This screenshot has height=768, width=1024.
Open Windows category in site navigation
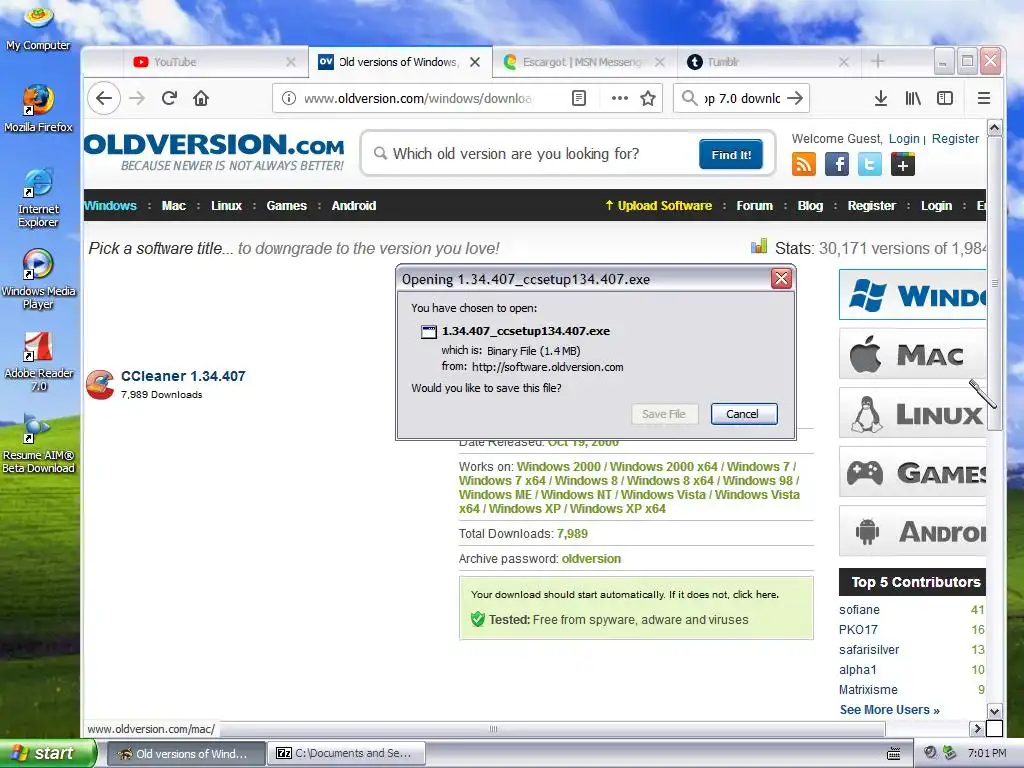pos(110,206)
